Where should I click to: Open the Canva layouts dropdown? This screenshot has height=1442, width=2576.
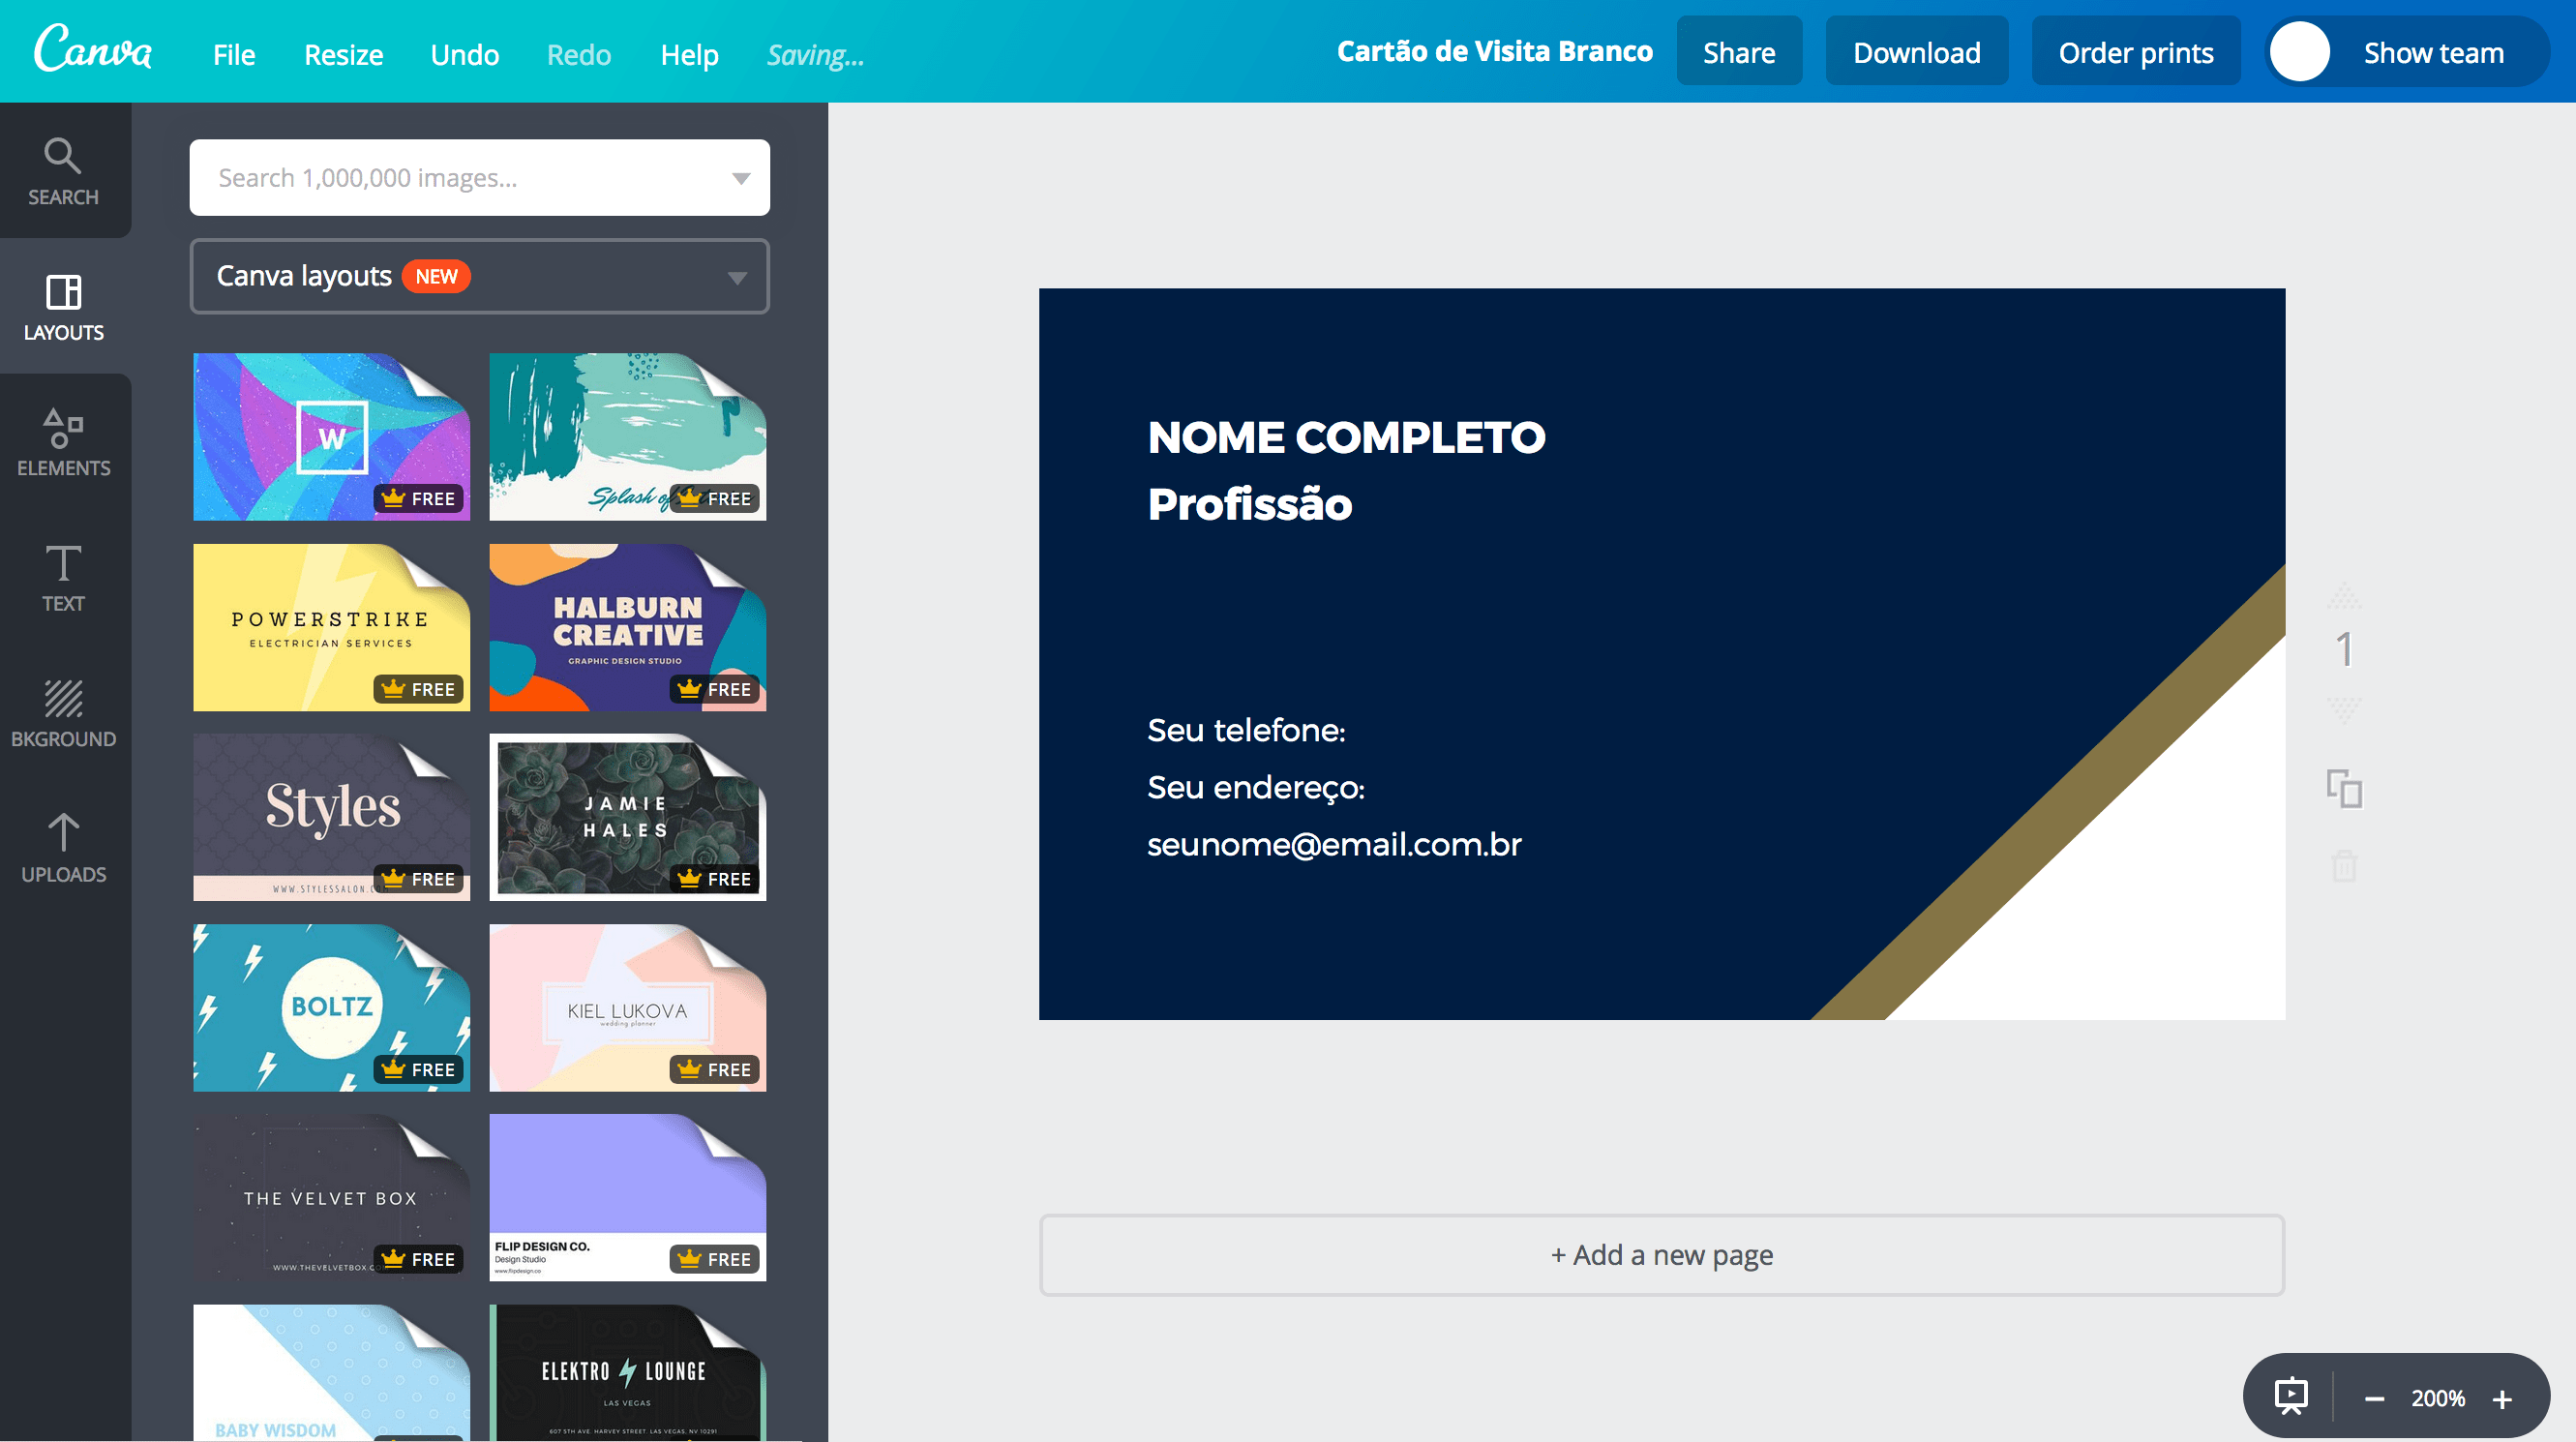click(479, 276)
